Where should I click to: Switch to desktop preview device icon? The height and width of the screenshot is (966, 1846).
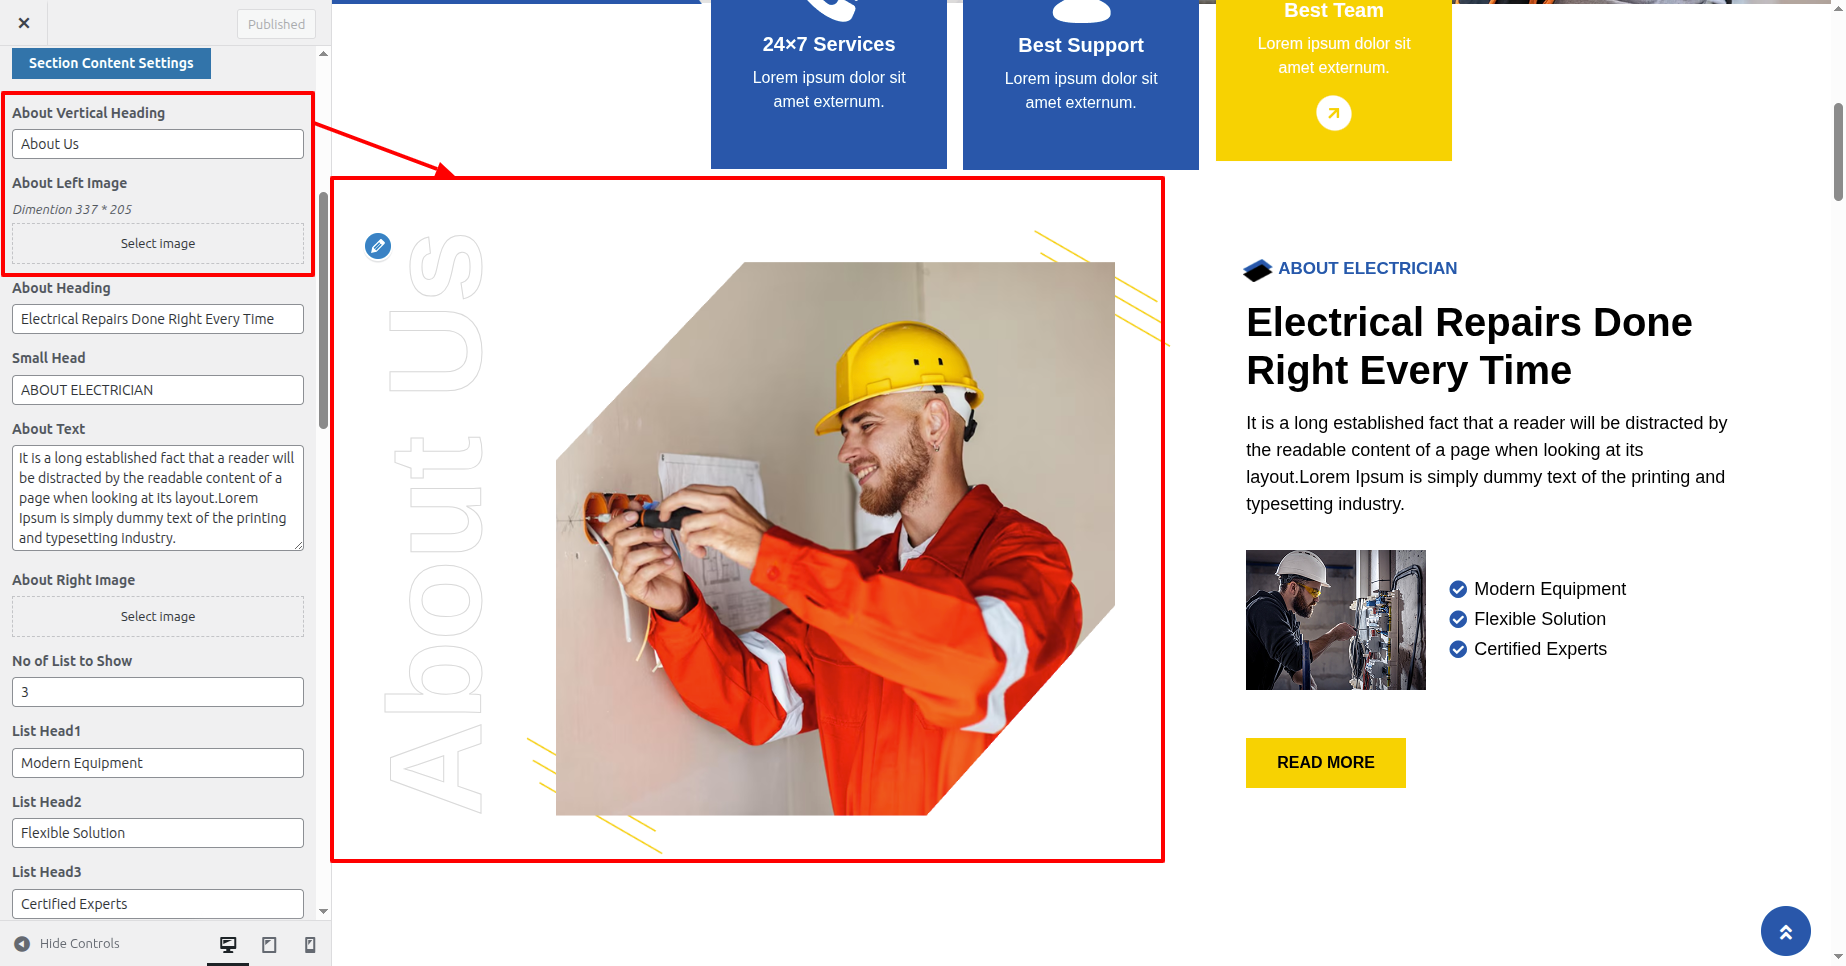(228, 945)
